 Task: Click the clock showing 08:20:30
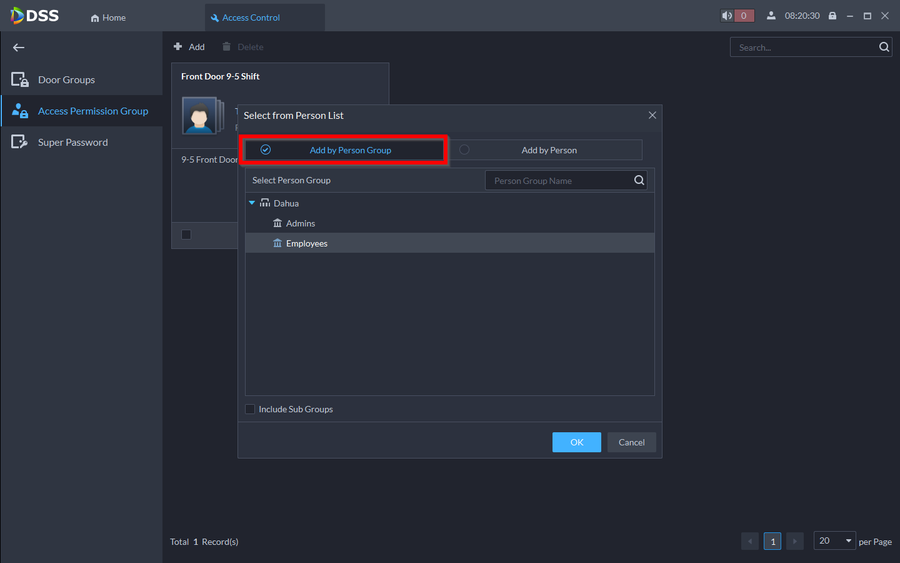(802, 15)
